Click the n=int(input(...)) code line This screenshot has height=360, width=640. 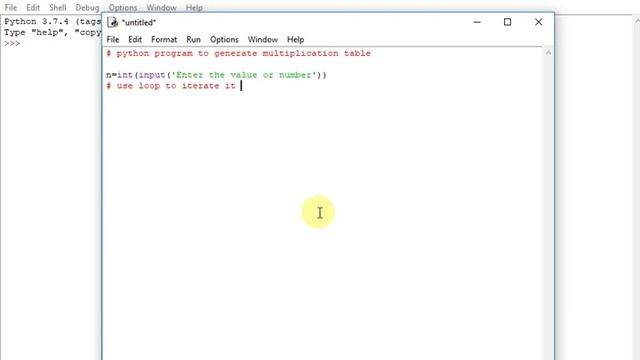(x=216, y=75)
